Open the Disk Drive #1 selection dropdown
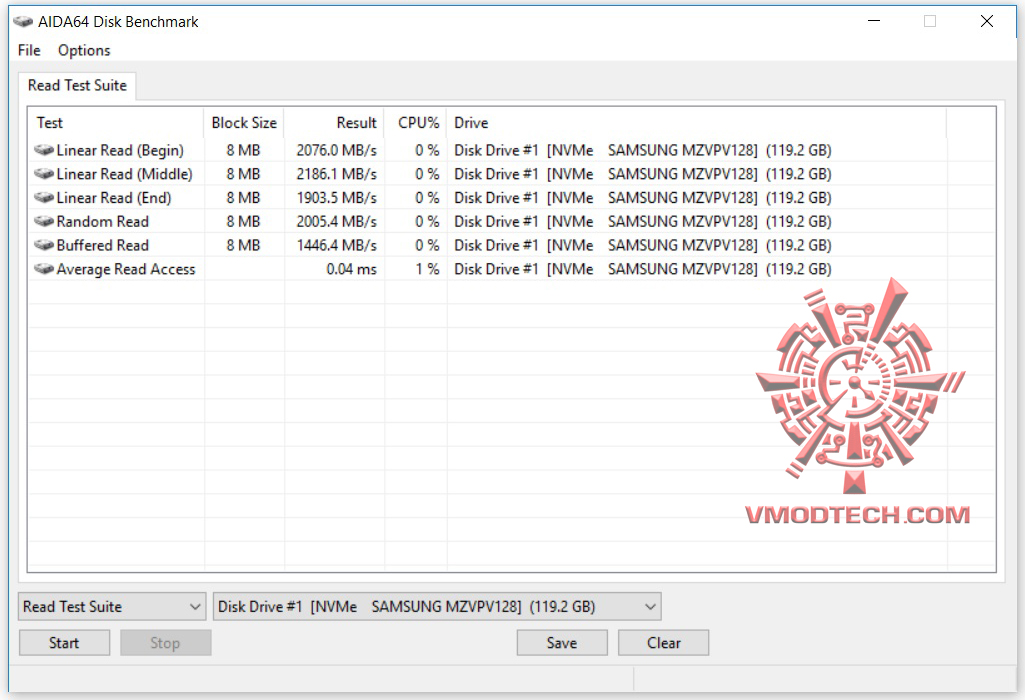The image size is (1025, 700). (437, 607)
